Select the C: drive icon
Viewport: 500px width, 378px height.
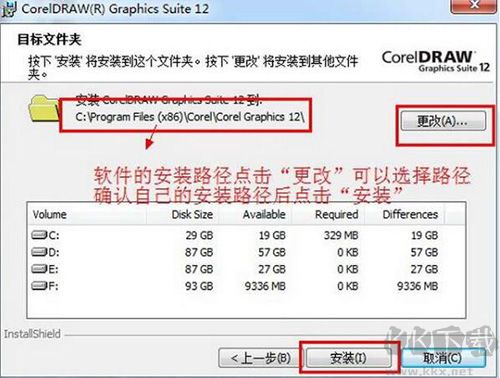[x=39, y=235]
